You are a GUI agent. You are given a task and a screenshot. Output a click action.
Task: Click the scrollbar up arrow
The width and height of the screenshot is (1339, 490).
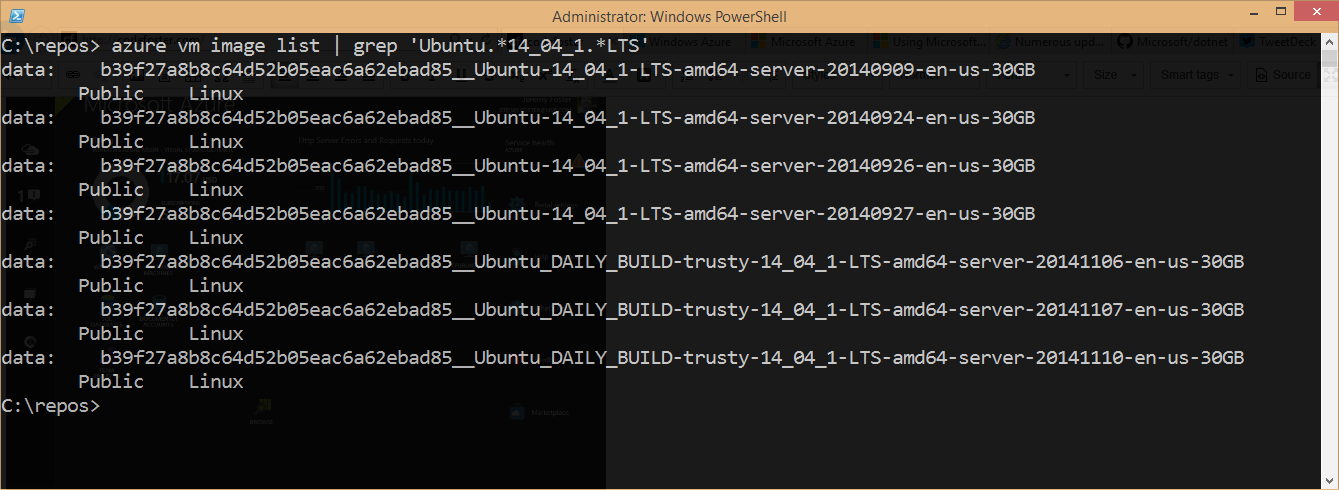coord(1329,43)
